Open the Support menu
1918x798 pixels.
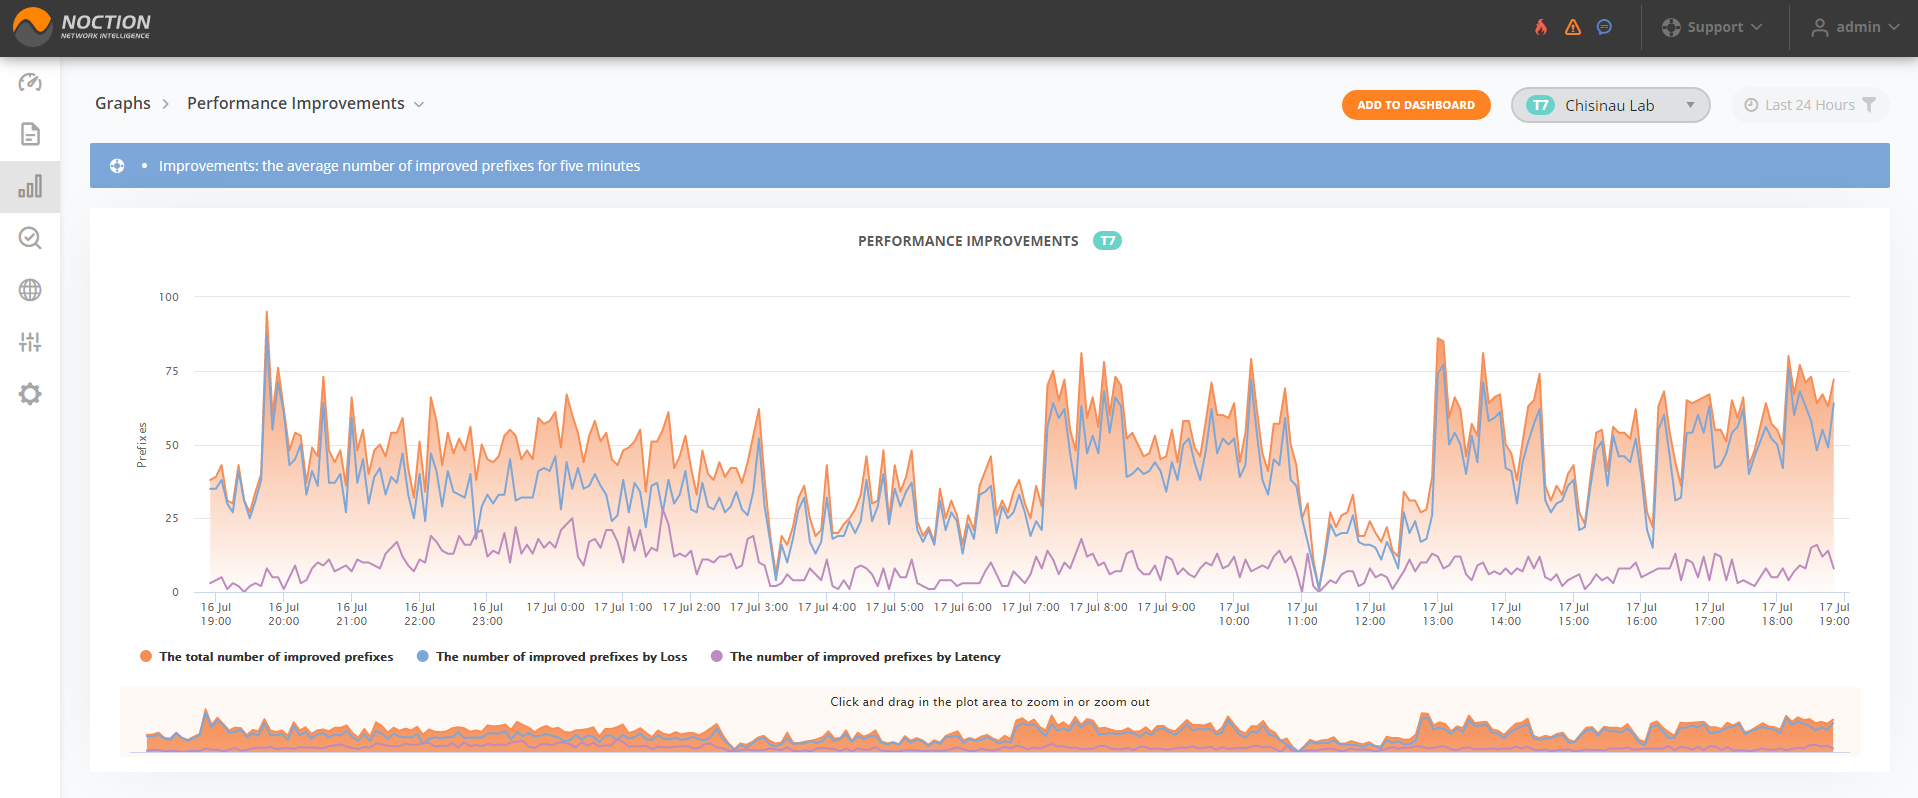1712,27
